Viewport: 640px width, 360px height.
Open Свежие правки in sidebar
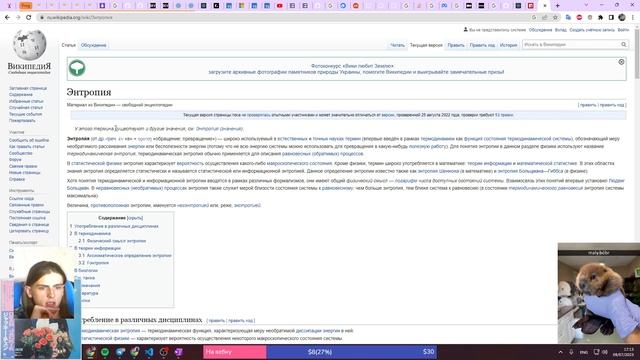pyautogui.click(x=23, y=166)
